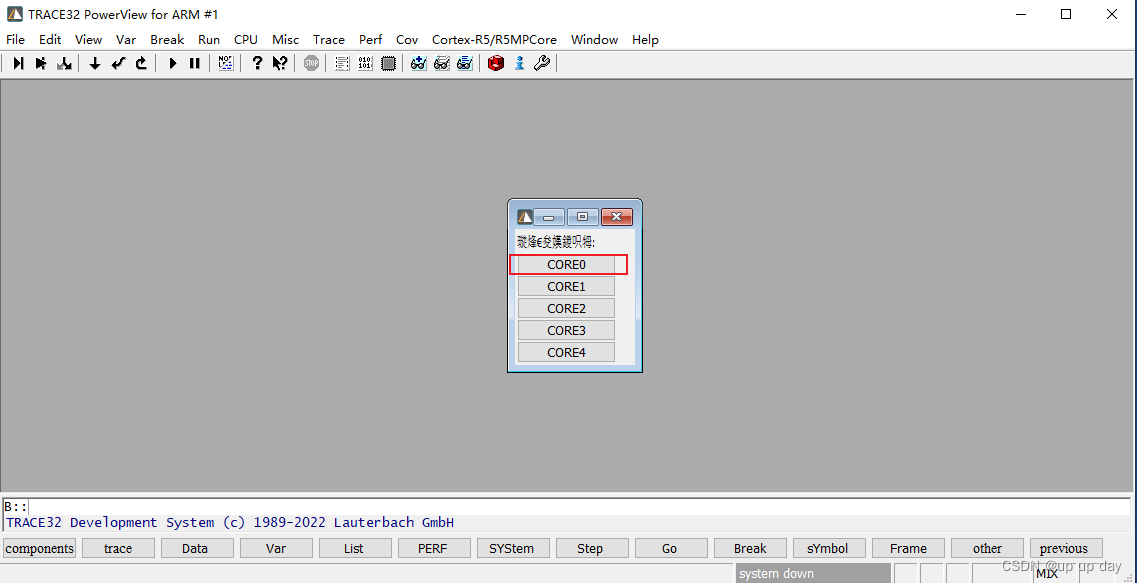Screen dimensions: 1137x583
Task: Click the blue info figure icon
Action: (x=519, y=63)
